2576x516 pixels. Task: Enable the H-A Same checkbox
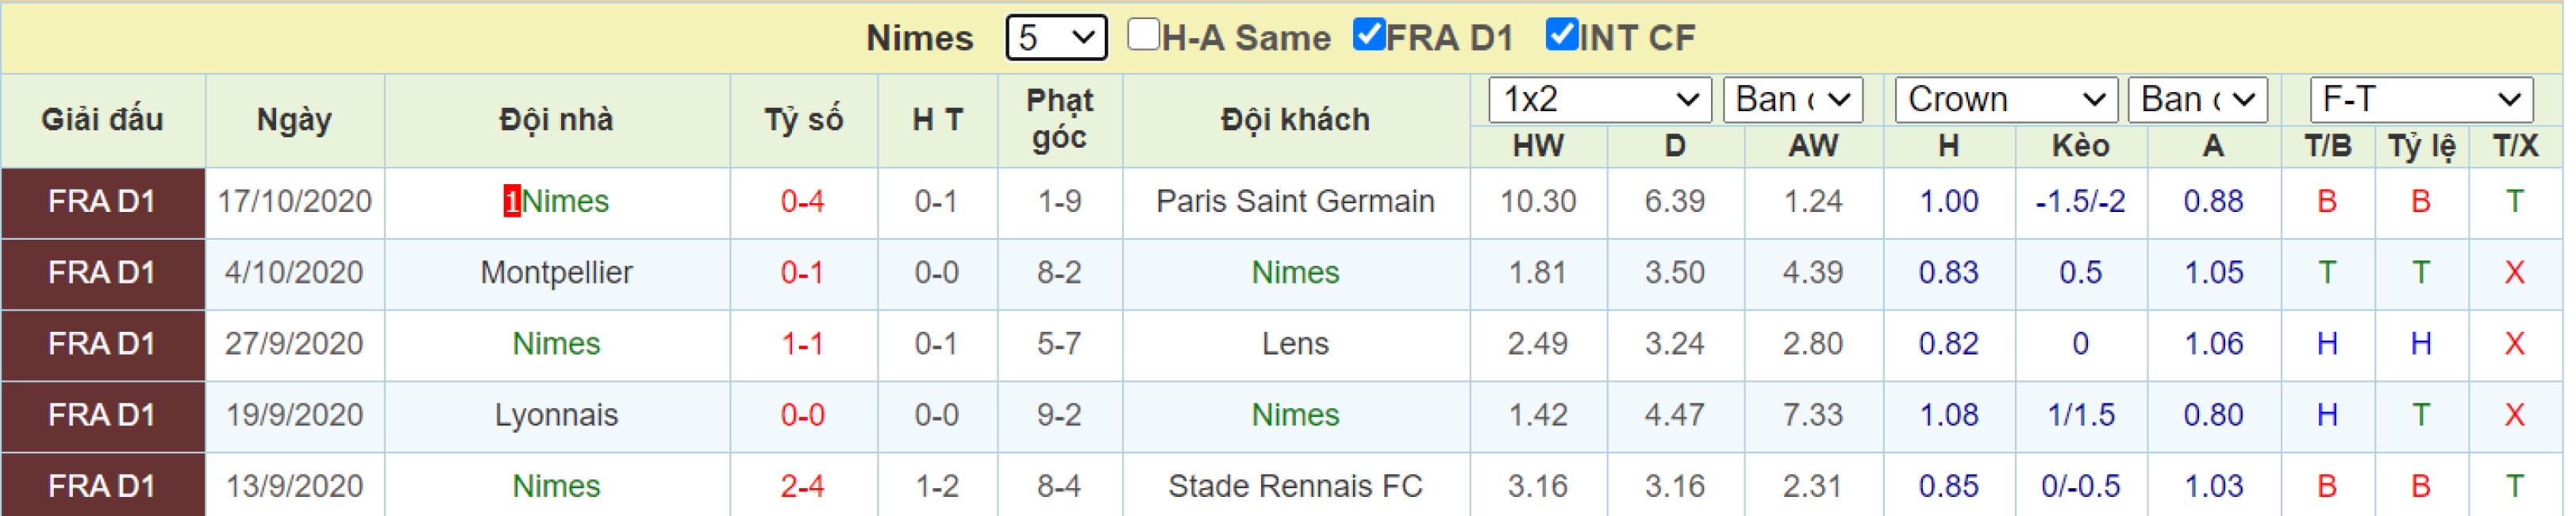point(1142,35)
